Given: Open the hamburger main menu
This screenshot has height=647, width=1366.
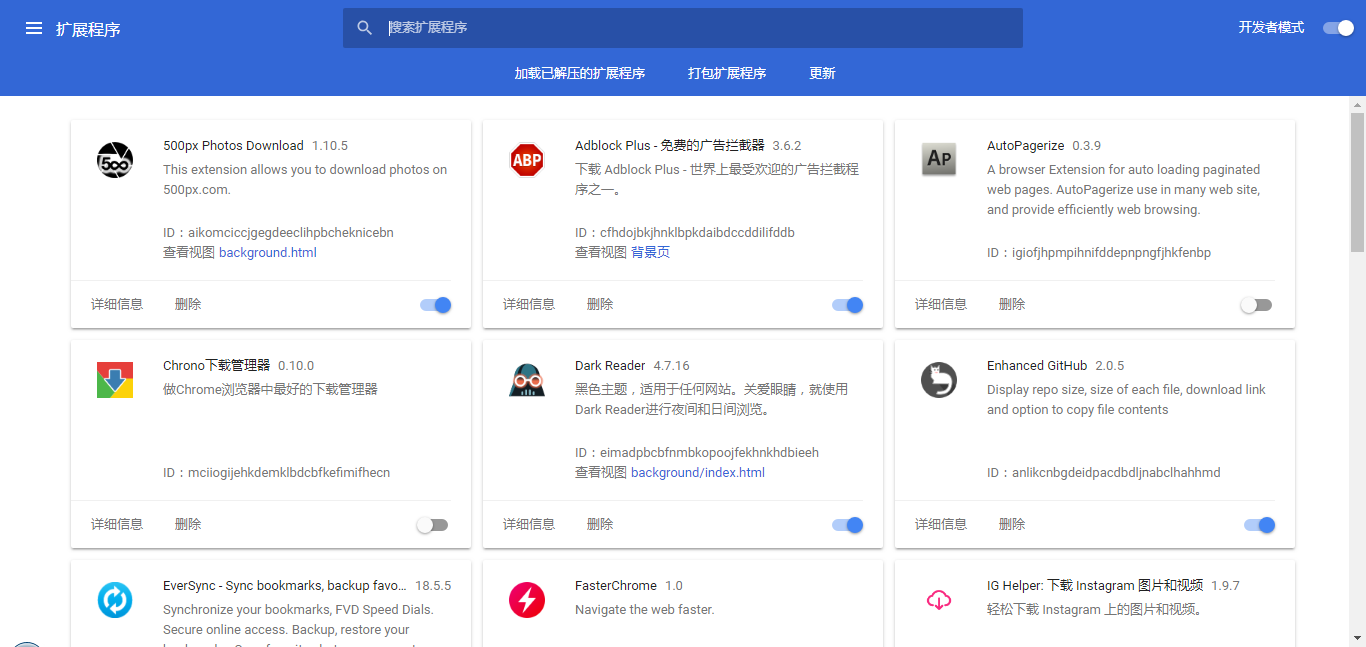Looking at the screenshot, I should 34,28.
